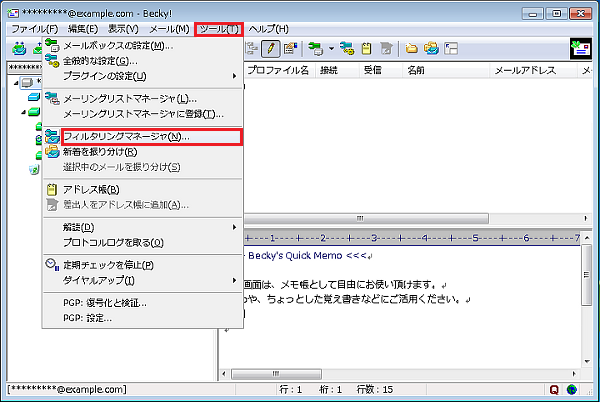Click right arrow of list horizontal scrollbar
The height and width of the screenshot is (402, 600).
pos(585,218)
